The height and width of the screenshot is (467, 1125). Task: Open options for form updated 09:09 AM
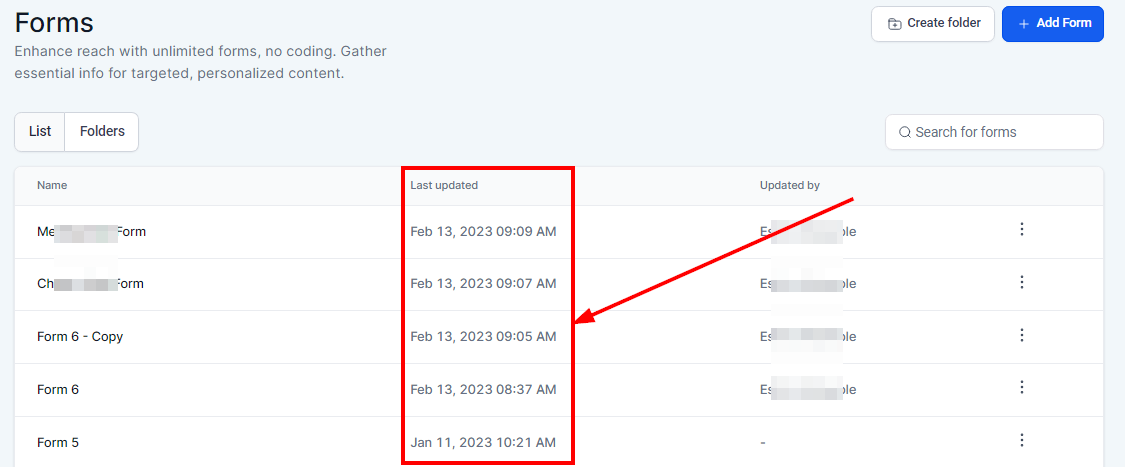1021,229
